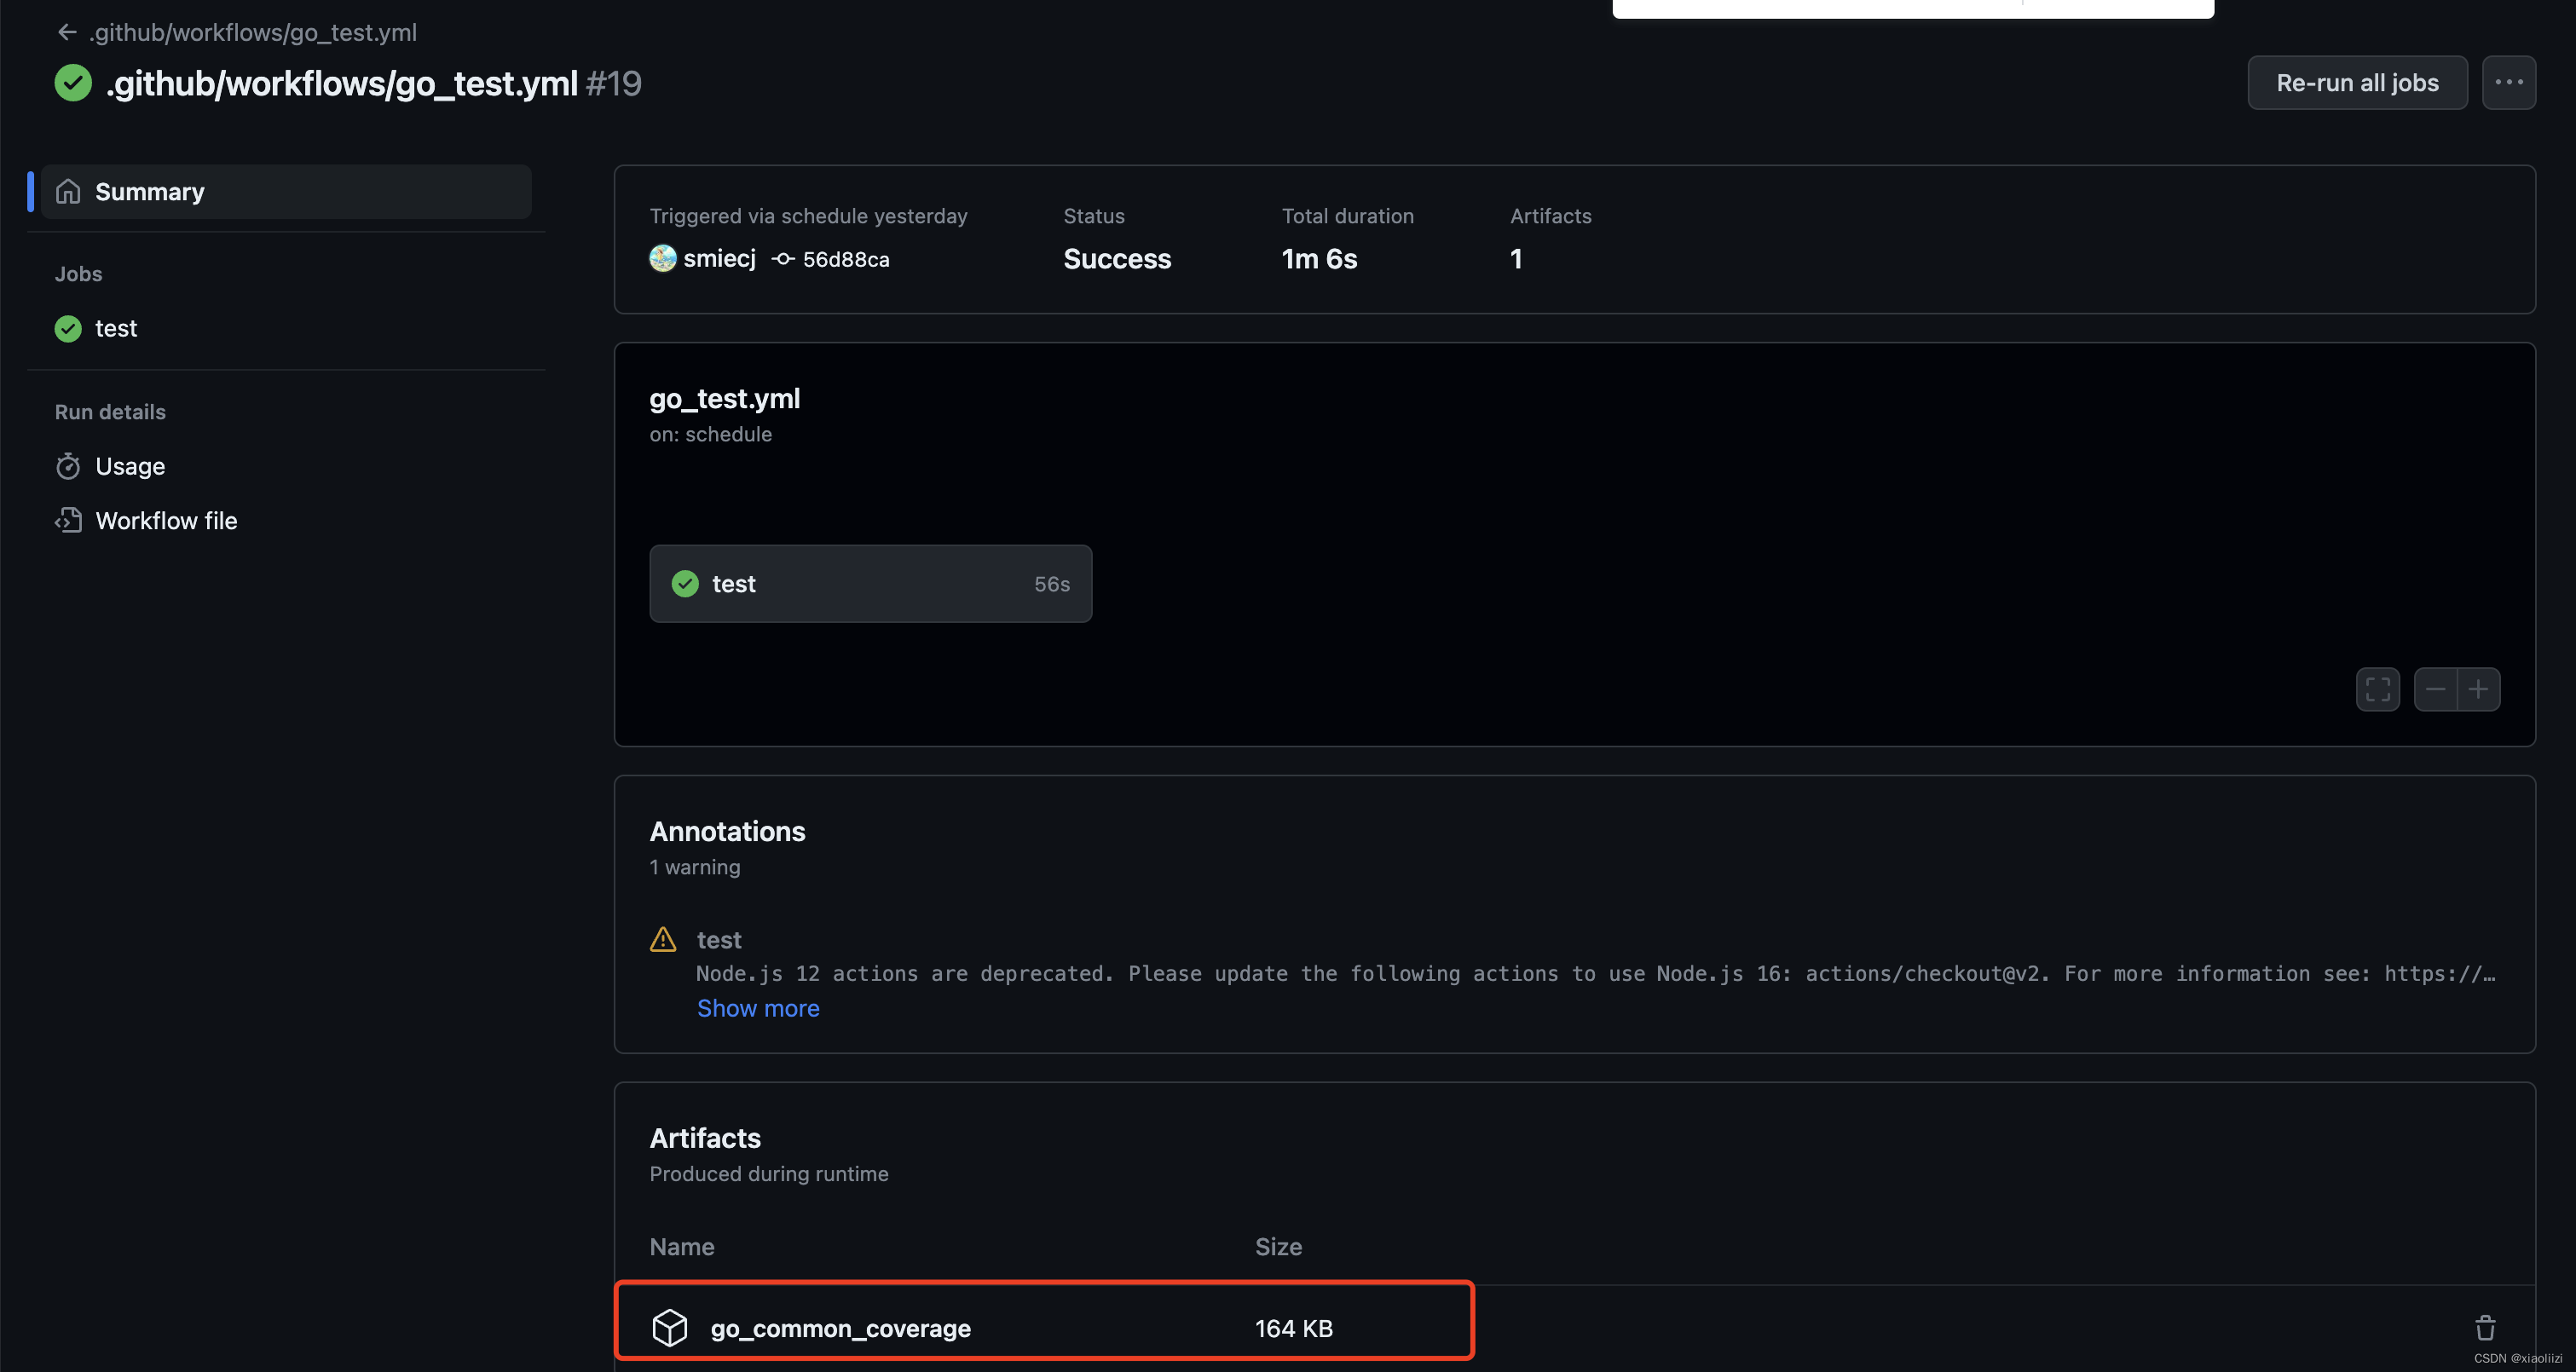Click the artifact/package icon next to go_common_coverage
This screenshot has height=1372, width=2576.
(669, 1326)
